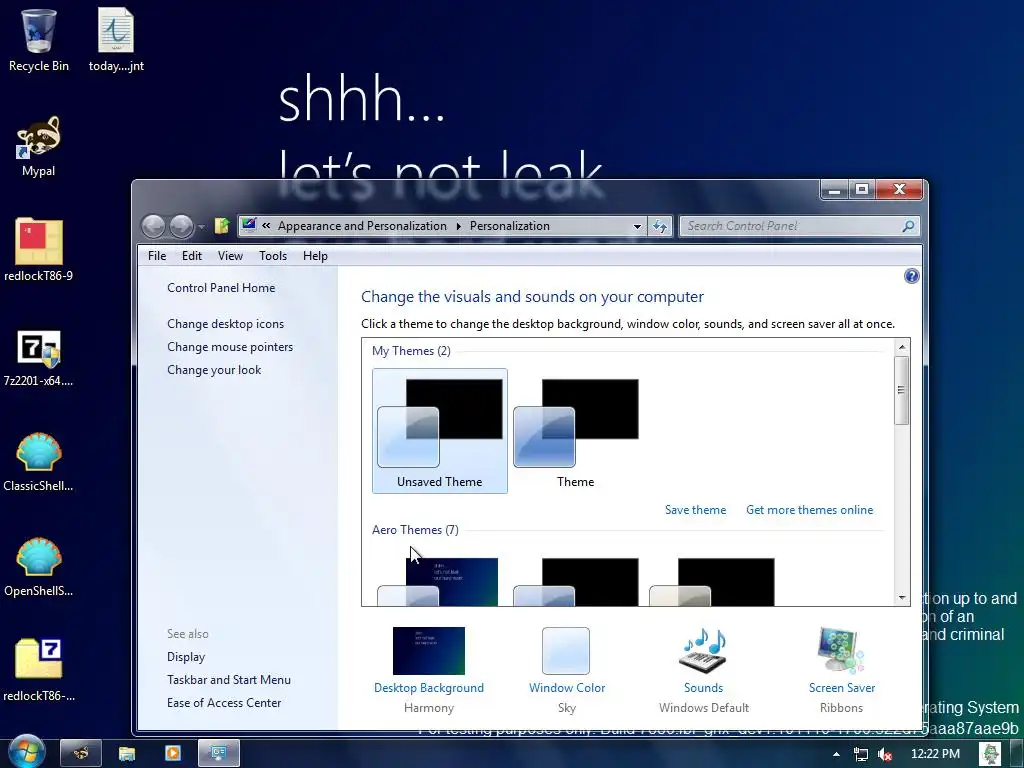Click the Personalization taskbar button
Image resolution: width=1024 pixels, height=768 pixels.
coord(219,753)
